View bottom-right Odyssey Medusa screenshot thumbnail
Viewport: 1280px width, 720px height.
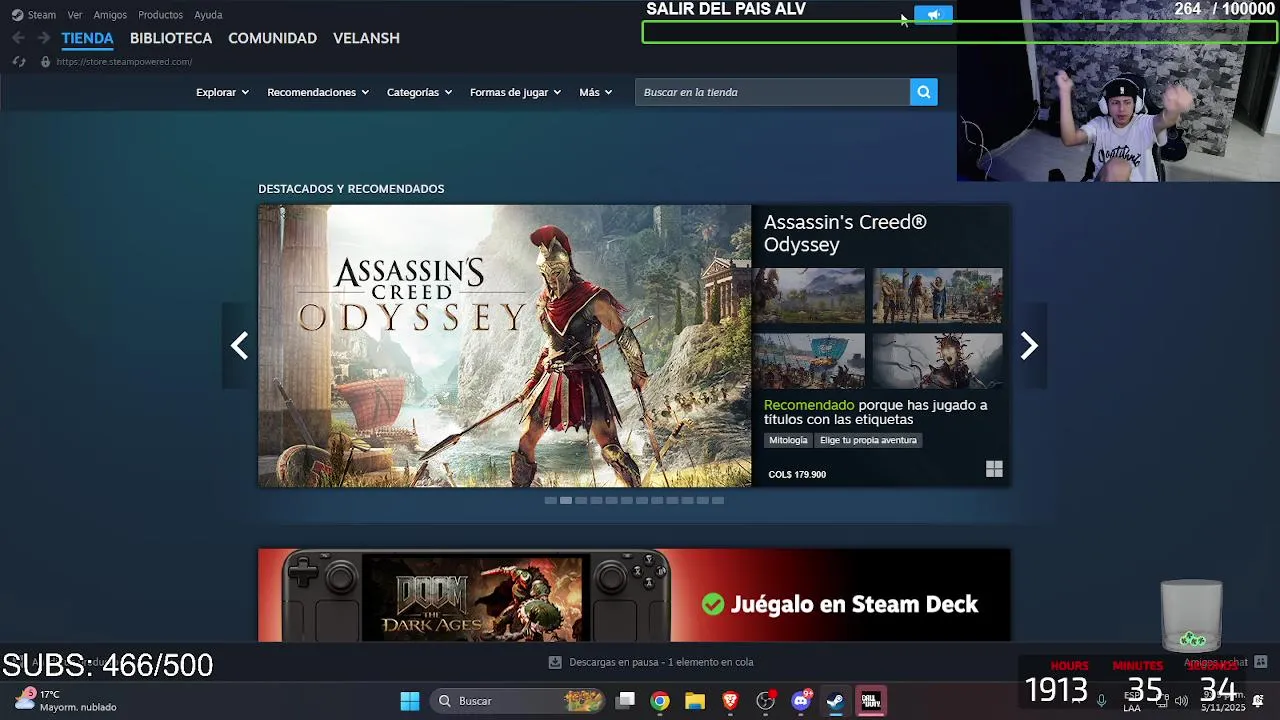tap(937, 361)
